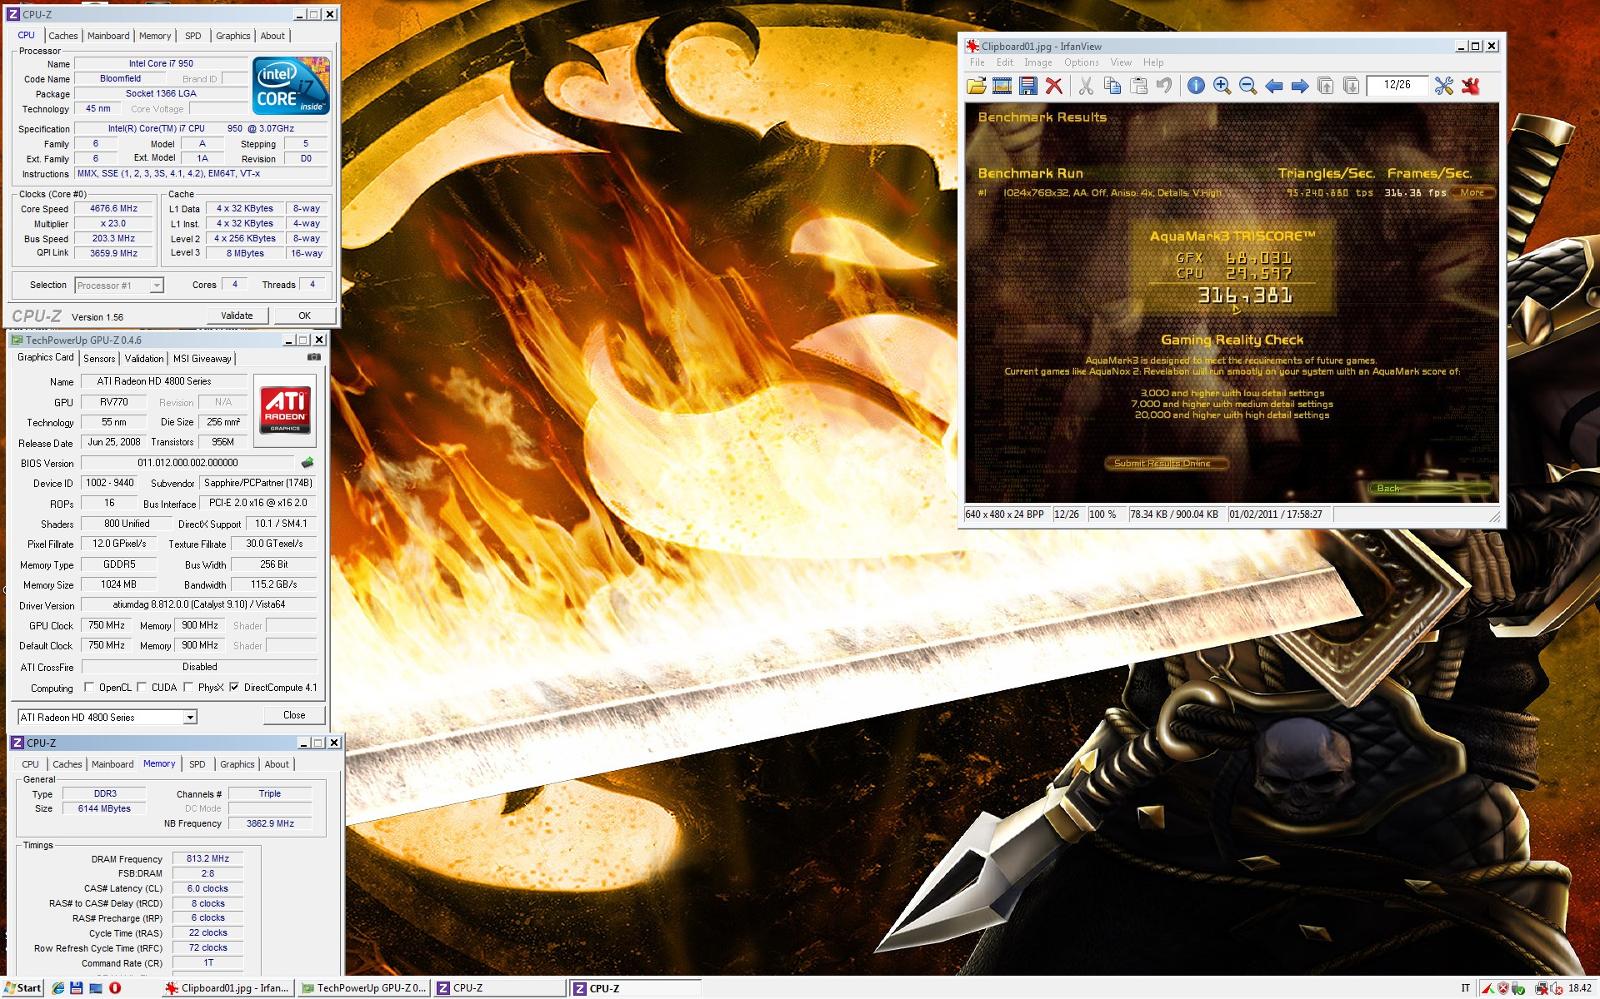Click the 12/26 image index field
Screen dimensions: 1600x999
tap(1398, 85)
